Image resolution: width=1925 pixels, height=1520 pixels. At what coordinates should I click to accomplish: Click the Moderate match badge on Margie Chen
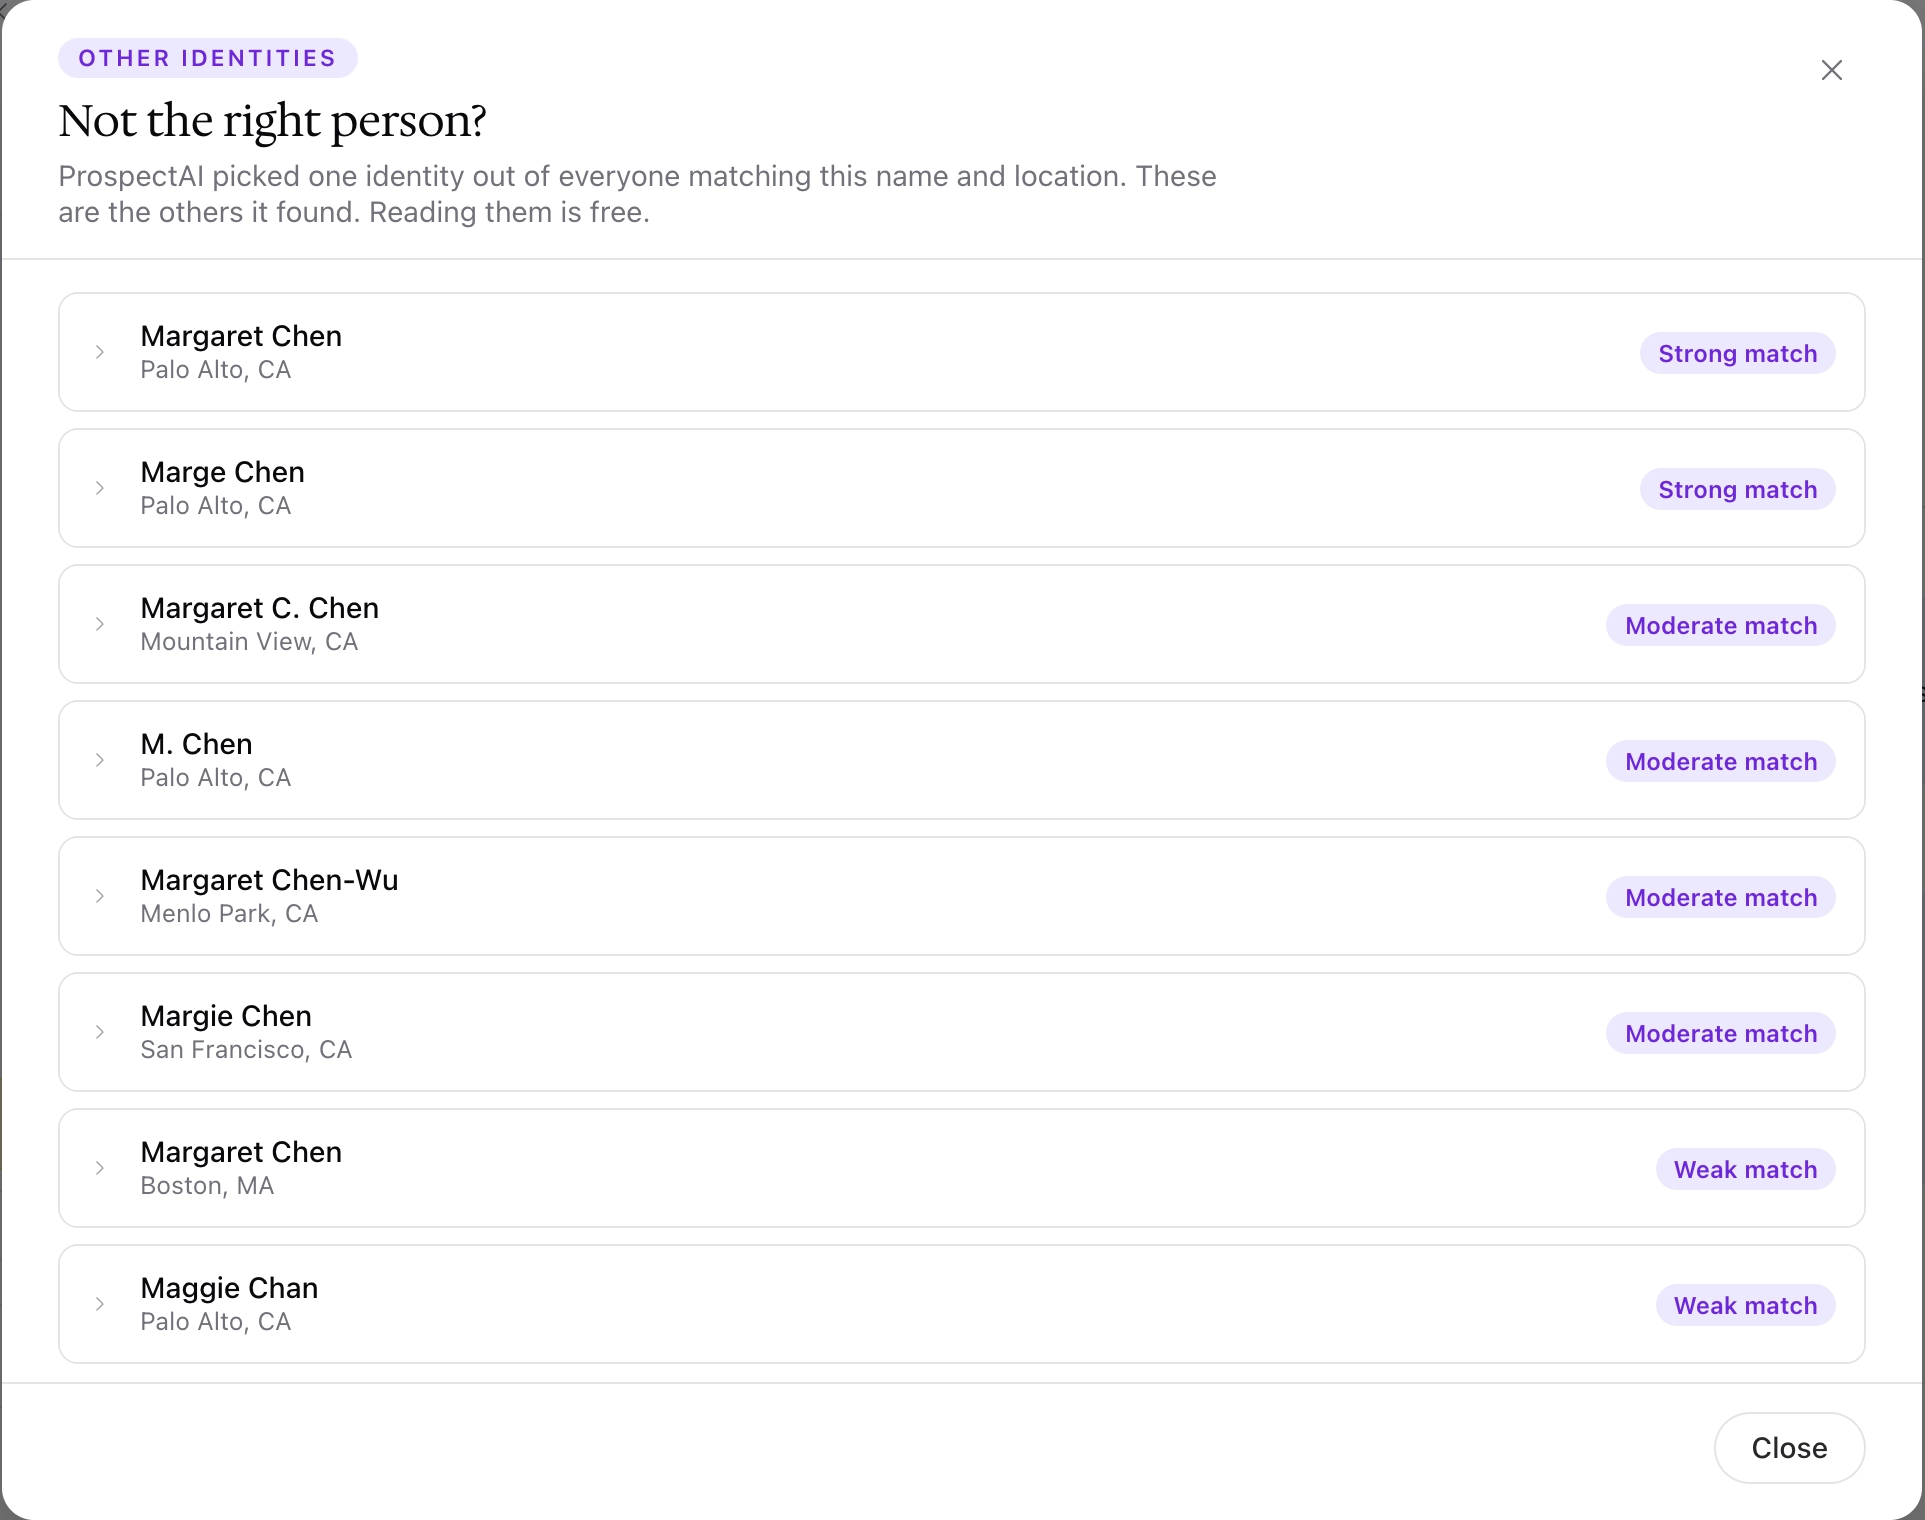click(x=1721, y=1034)
